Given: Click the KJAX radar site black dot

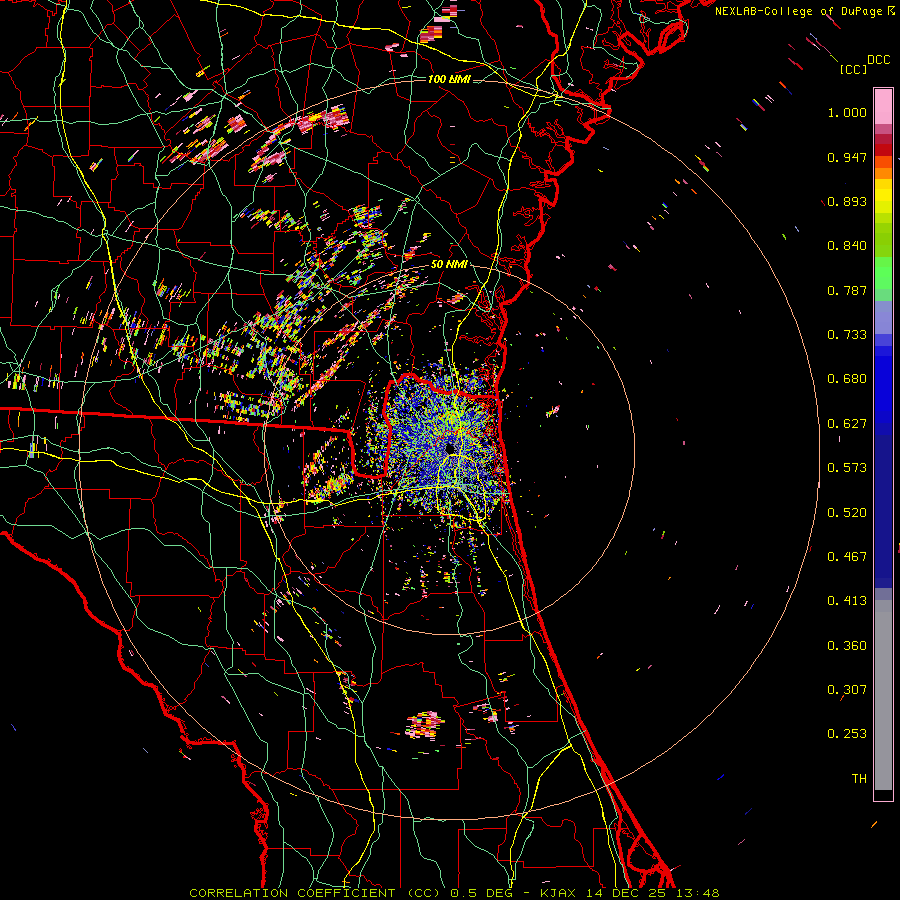Looking at the screenshot, I should 449,447.
